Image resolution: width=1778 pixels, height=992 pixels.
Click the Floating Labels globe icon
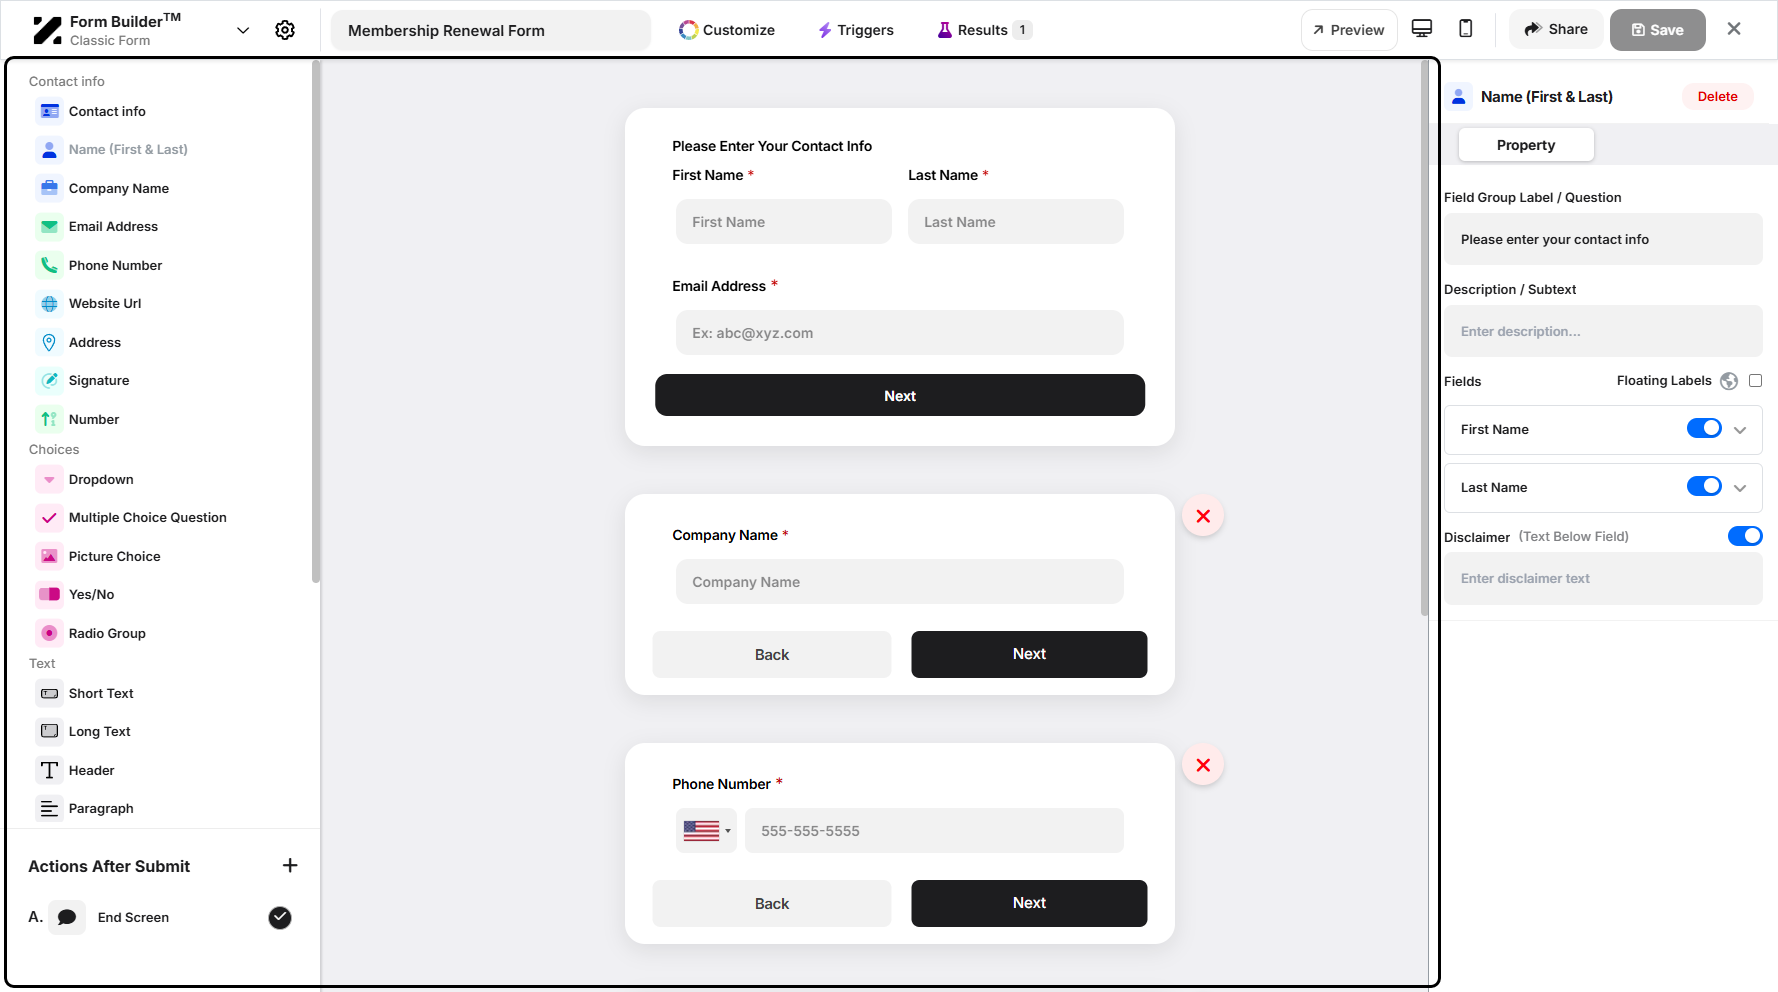click(1729, 381)
